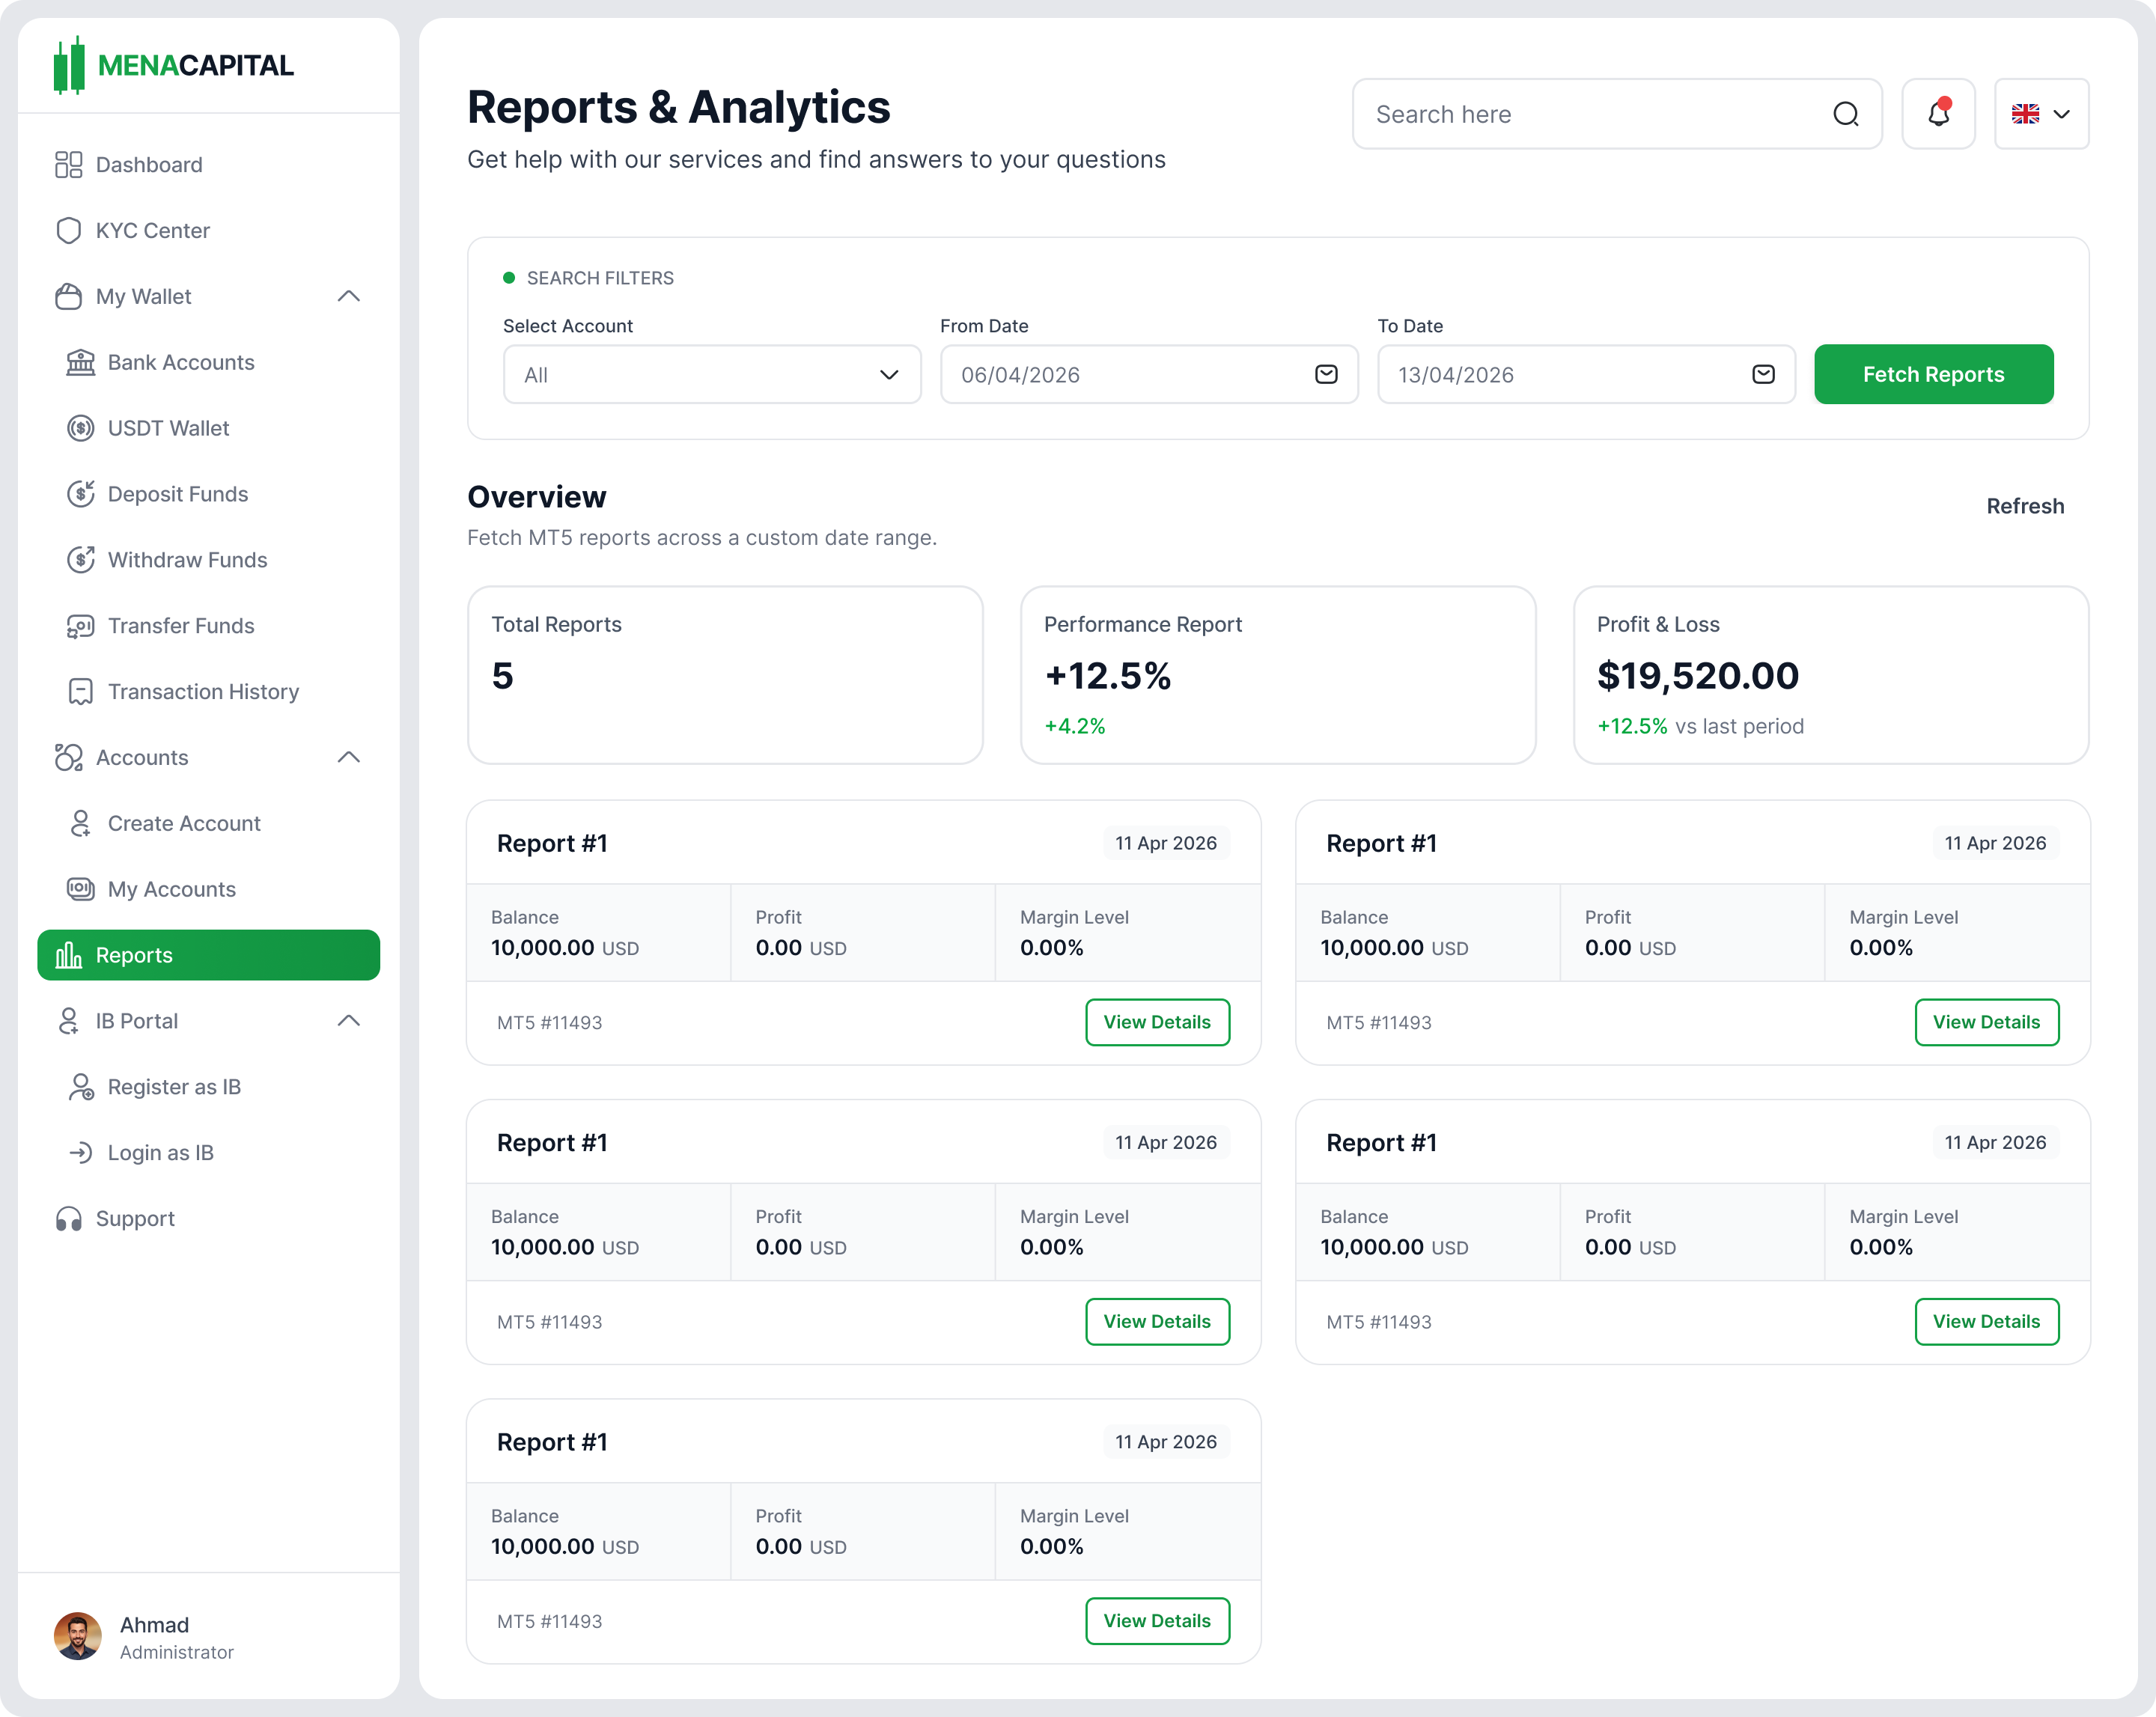Click the Fetch Reports button

click(x=1933, y=374)
